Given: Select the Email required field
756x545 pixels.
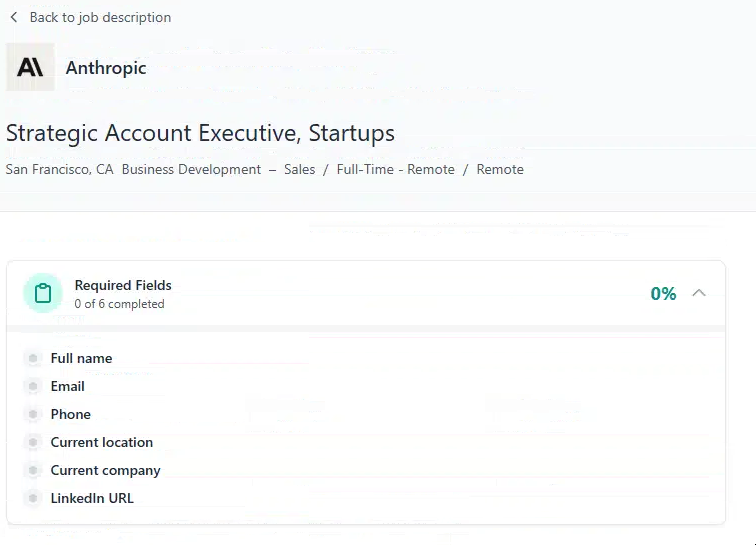Looking at the screenshot, I should [x=68, y=386].
